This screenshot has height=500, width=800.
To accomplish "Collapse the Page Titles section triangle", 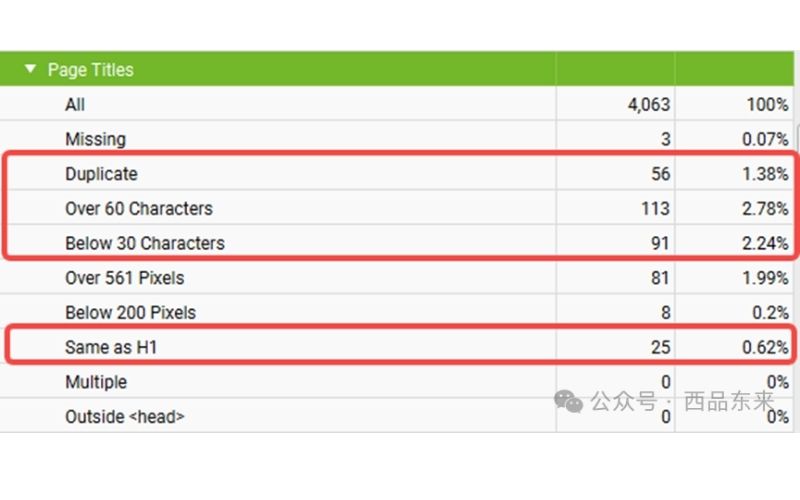I will pyautogui.click(x=30, y=68).
